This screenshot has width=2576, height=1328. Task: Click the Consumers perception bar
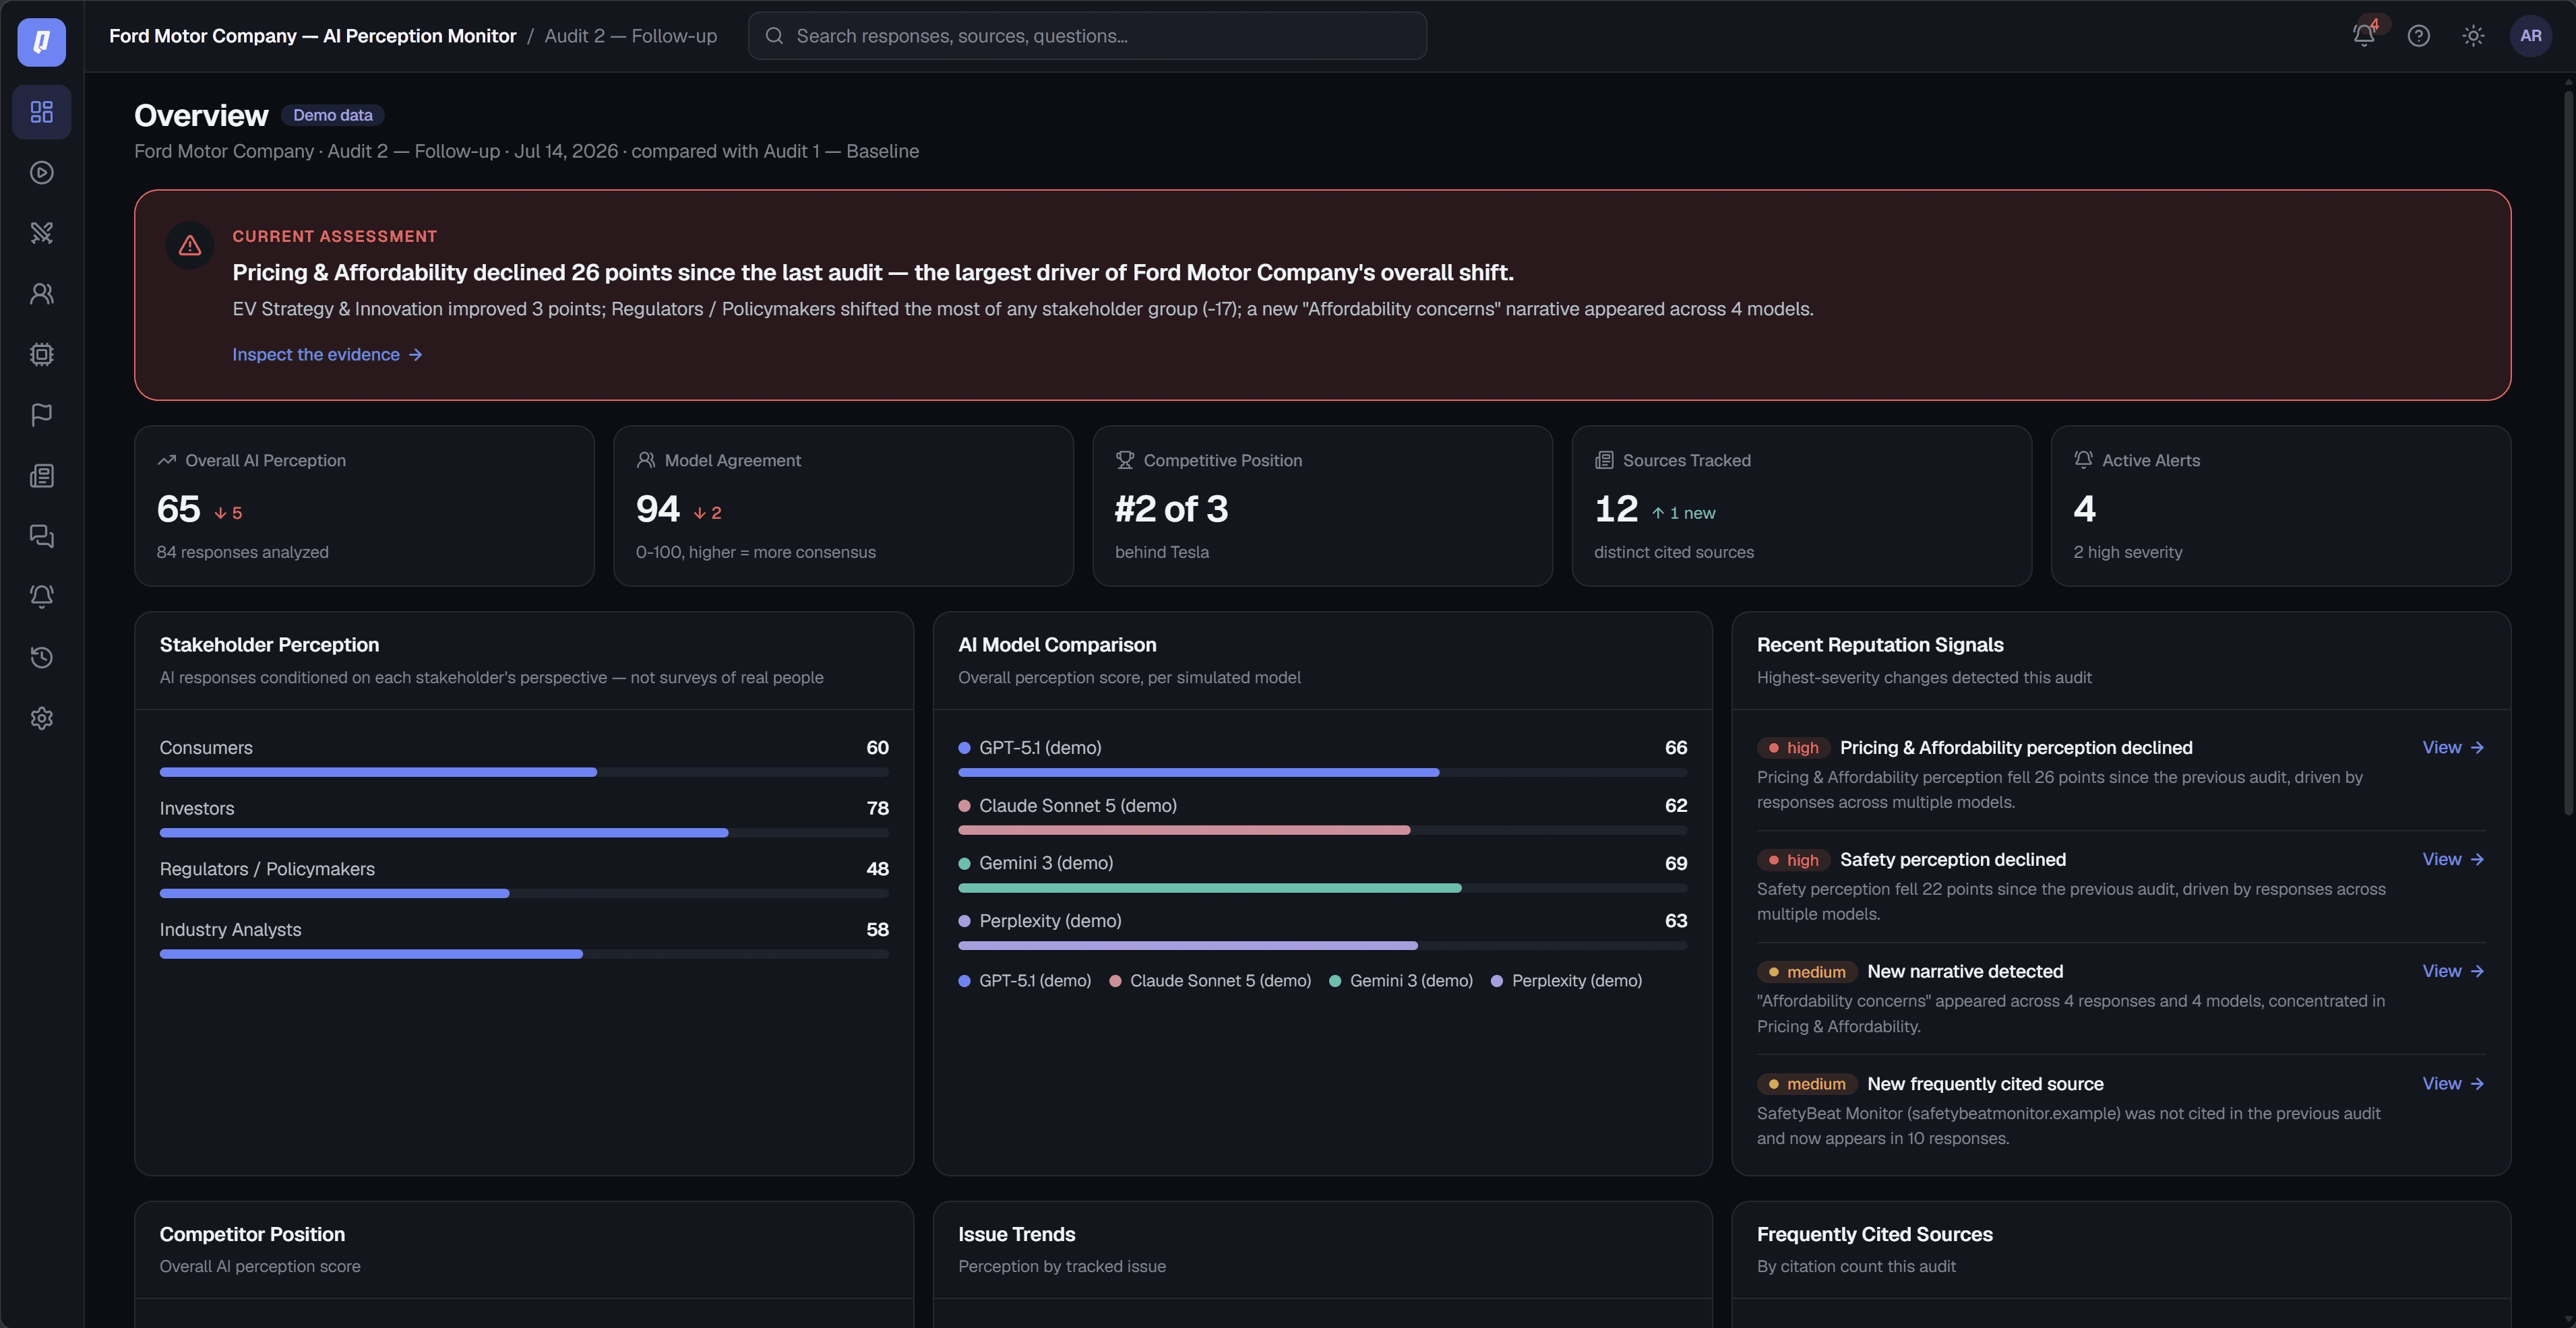click(524, 772)
